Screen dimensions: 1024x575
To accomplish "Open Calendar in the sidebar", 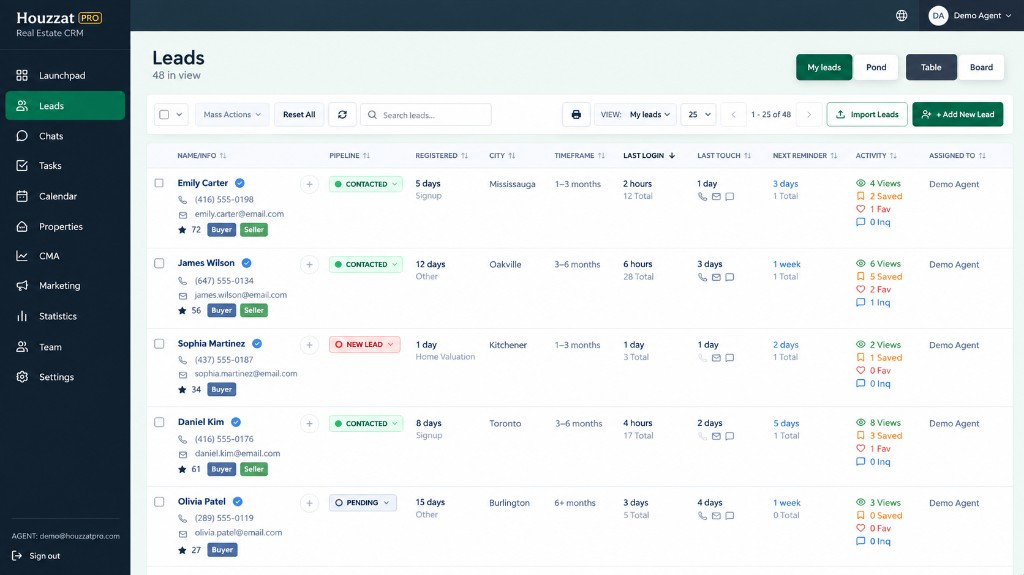I will click(65, 196).
